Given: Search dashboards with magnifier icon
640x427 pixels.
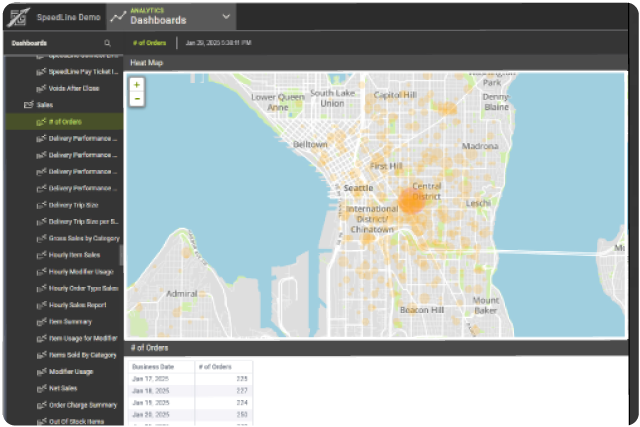Looking at the screenshot, I should 107,43.
